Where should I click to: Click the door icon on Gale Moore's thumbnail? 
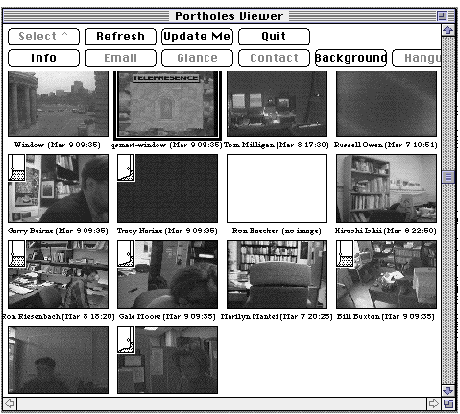tap(126, 254)
